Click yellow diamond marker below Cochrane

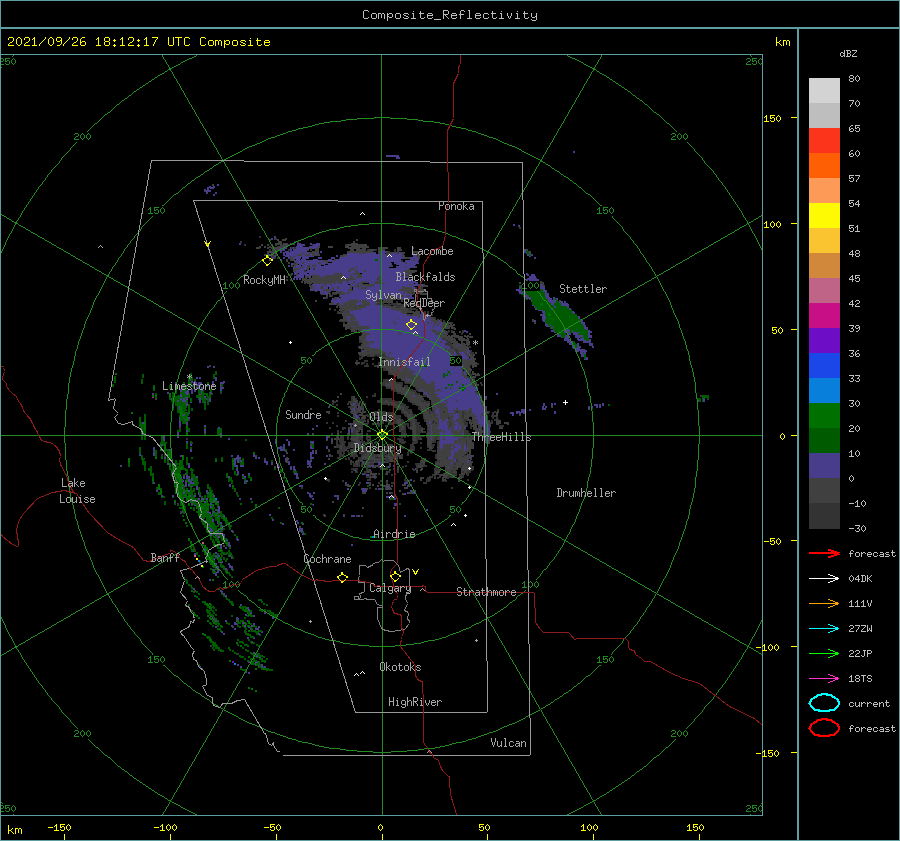click(342, 577)
